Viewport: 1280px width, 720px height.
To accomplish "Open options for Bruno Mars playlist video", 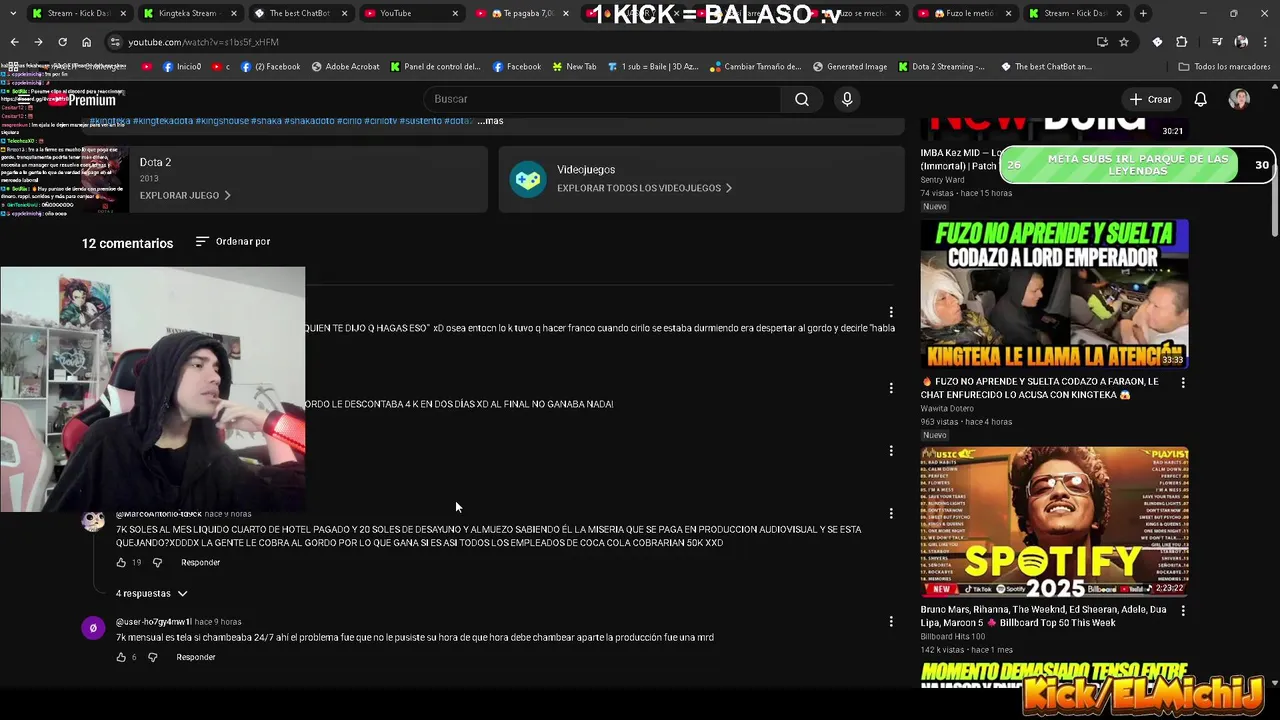I will [1183, 610].
